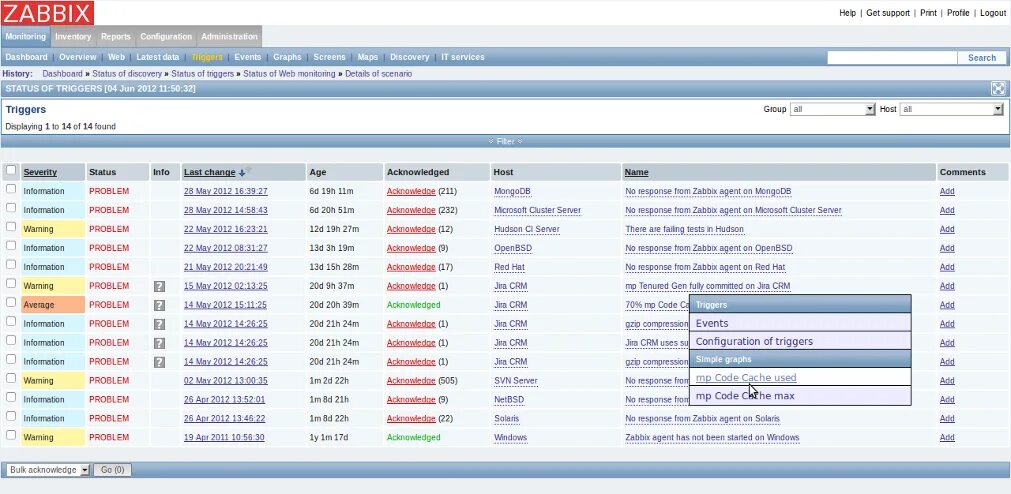Open 'Details of scenario' history breadcrumb

pyautogui.click(x=378, y=74)
